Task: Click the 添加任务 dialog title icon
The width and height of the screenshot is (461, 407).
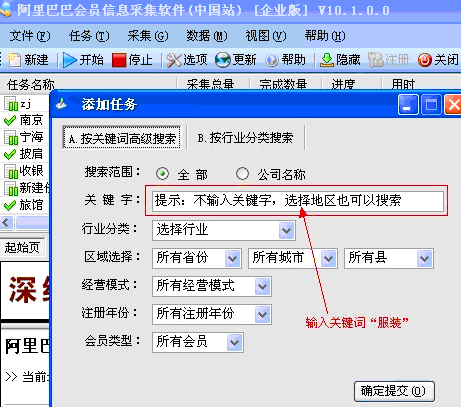Action: coord(62,104)
